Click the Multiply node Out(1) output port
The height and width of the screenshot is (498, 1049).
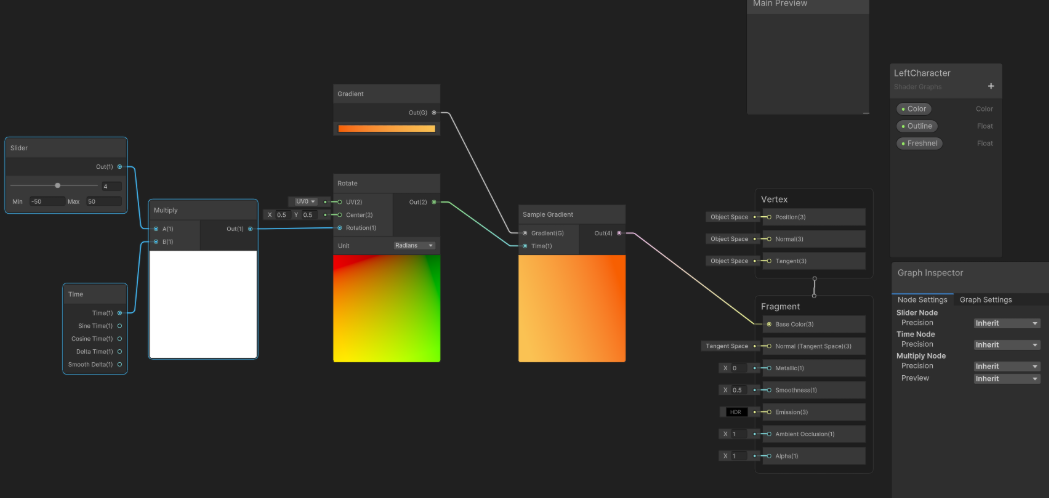pos(250,229)
